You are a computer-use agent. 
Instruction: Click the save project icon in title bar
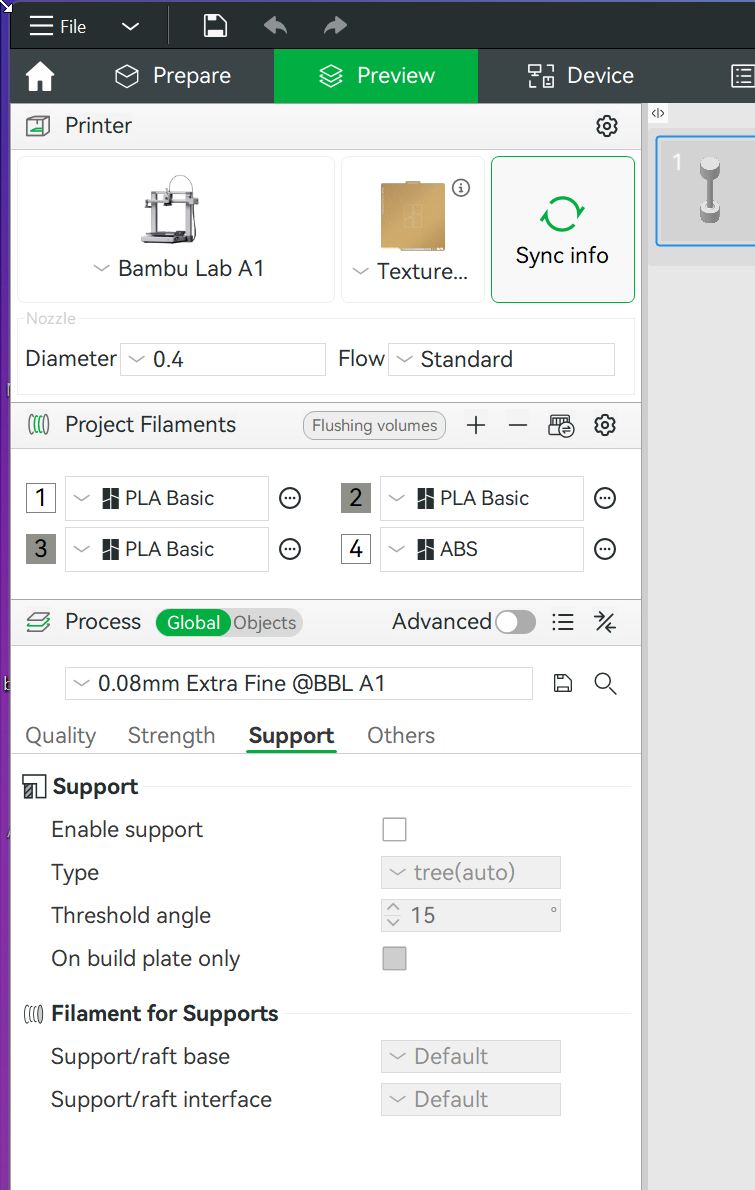[215, 26]
